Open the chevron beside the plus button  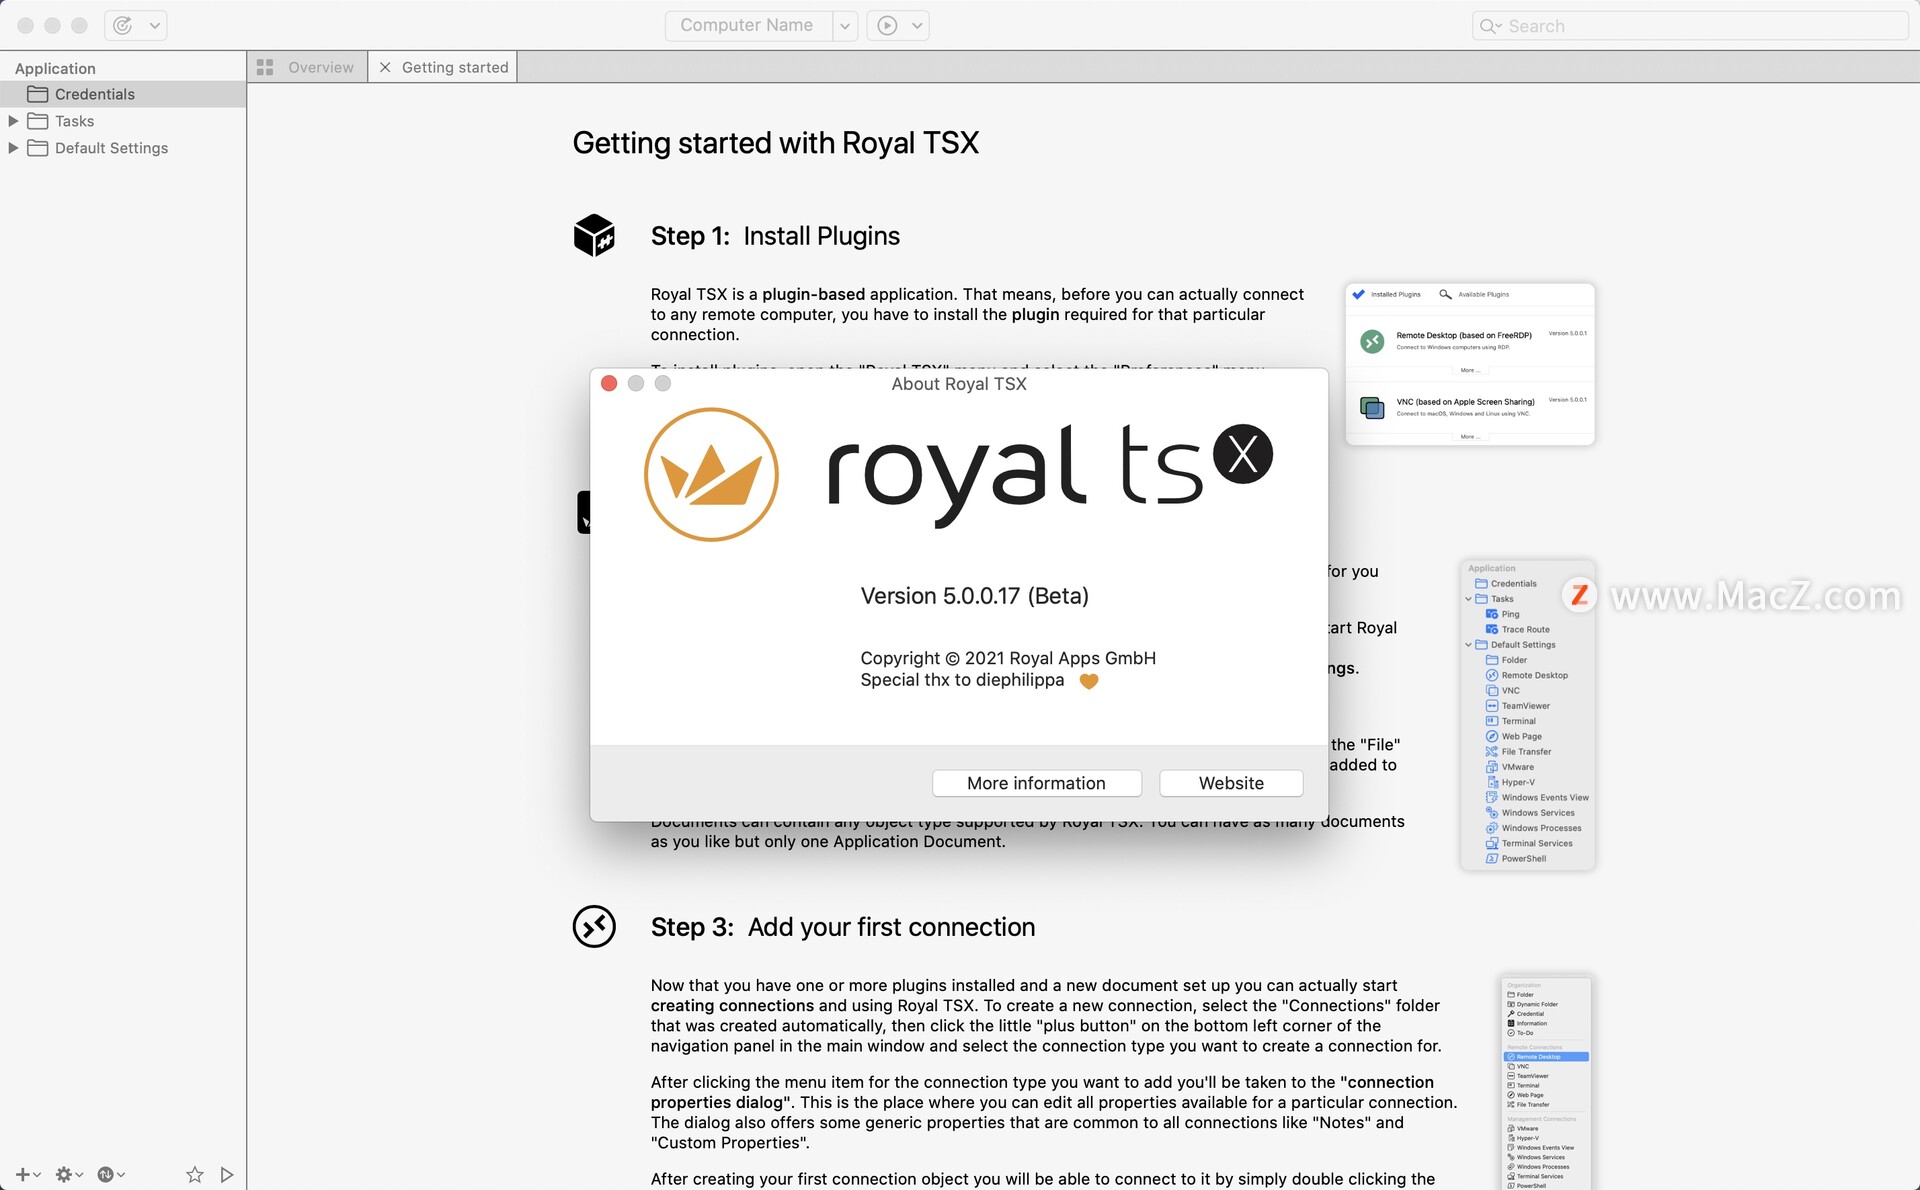coord(38,1175)
